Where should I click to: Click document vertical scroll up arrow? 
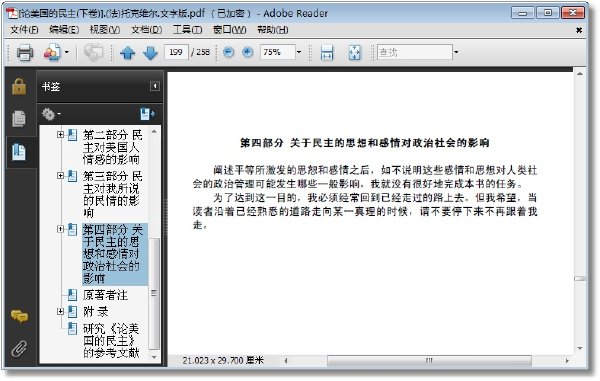580,74
